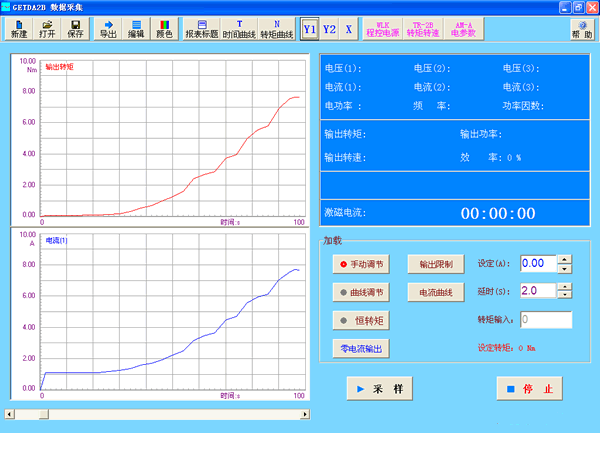Export data with the 导出 icon

point(108,28)
